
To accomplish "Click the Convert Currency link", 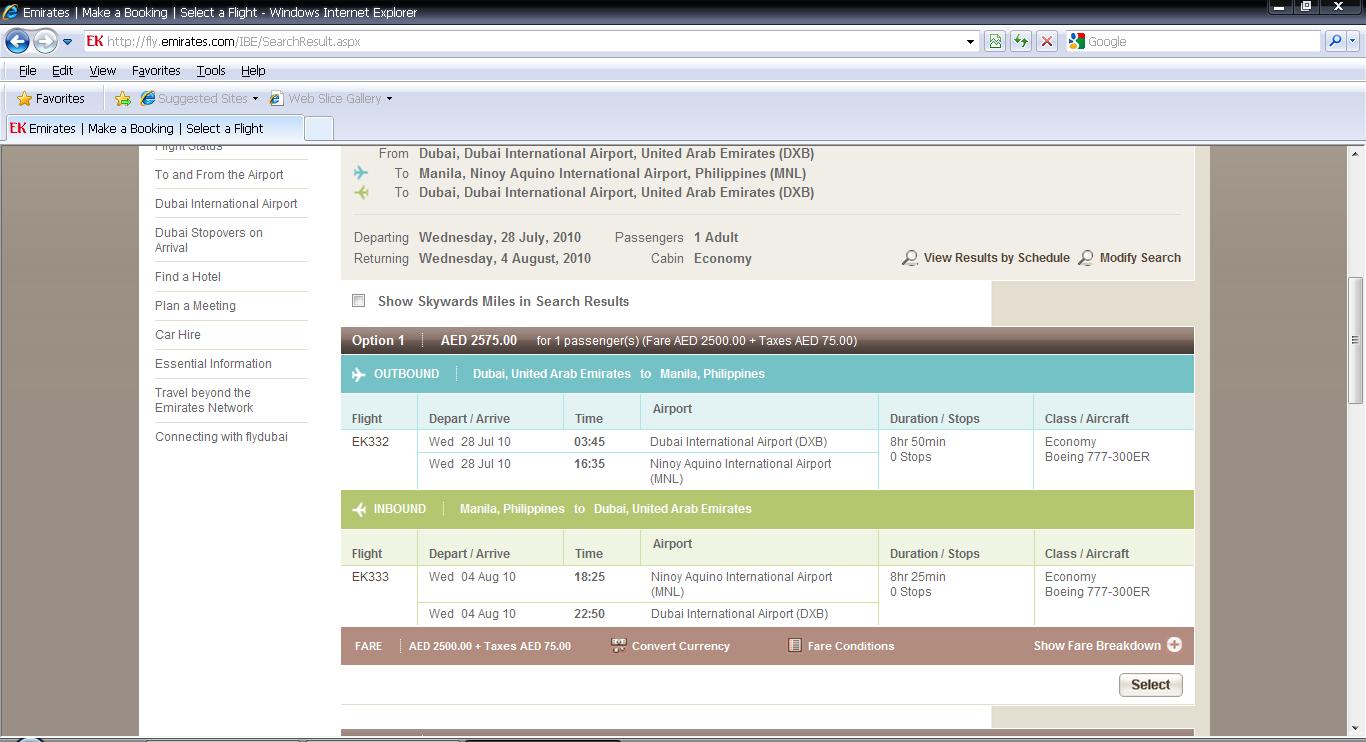I will [x=681, y=646].
